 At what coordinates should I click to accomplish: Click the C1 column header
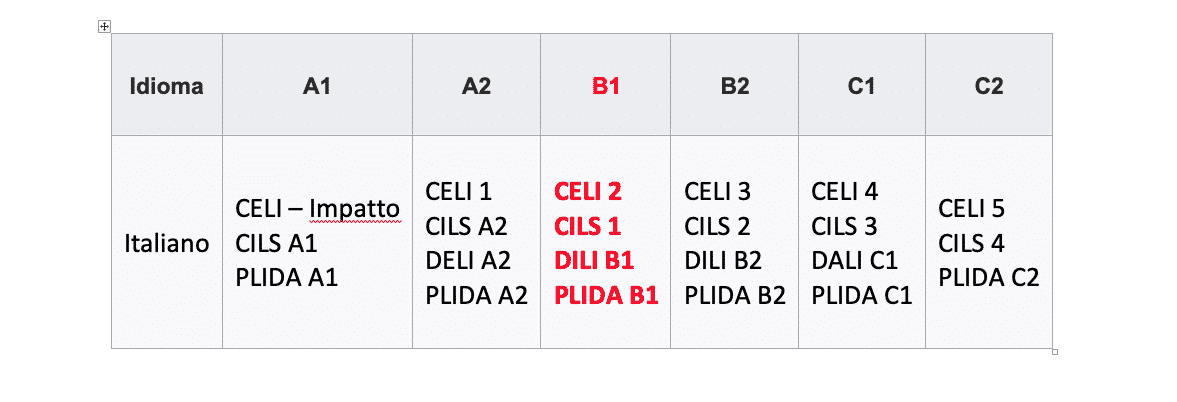tap(862, 86)
